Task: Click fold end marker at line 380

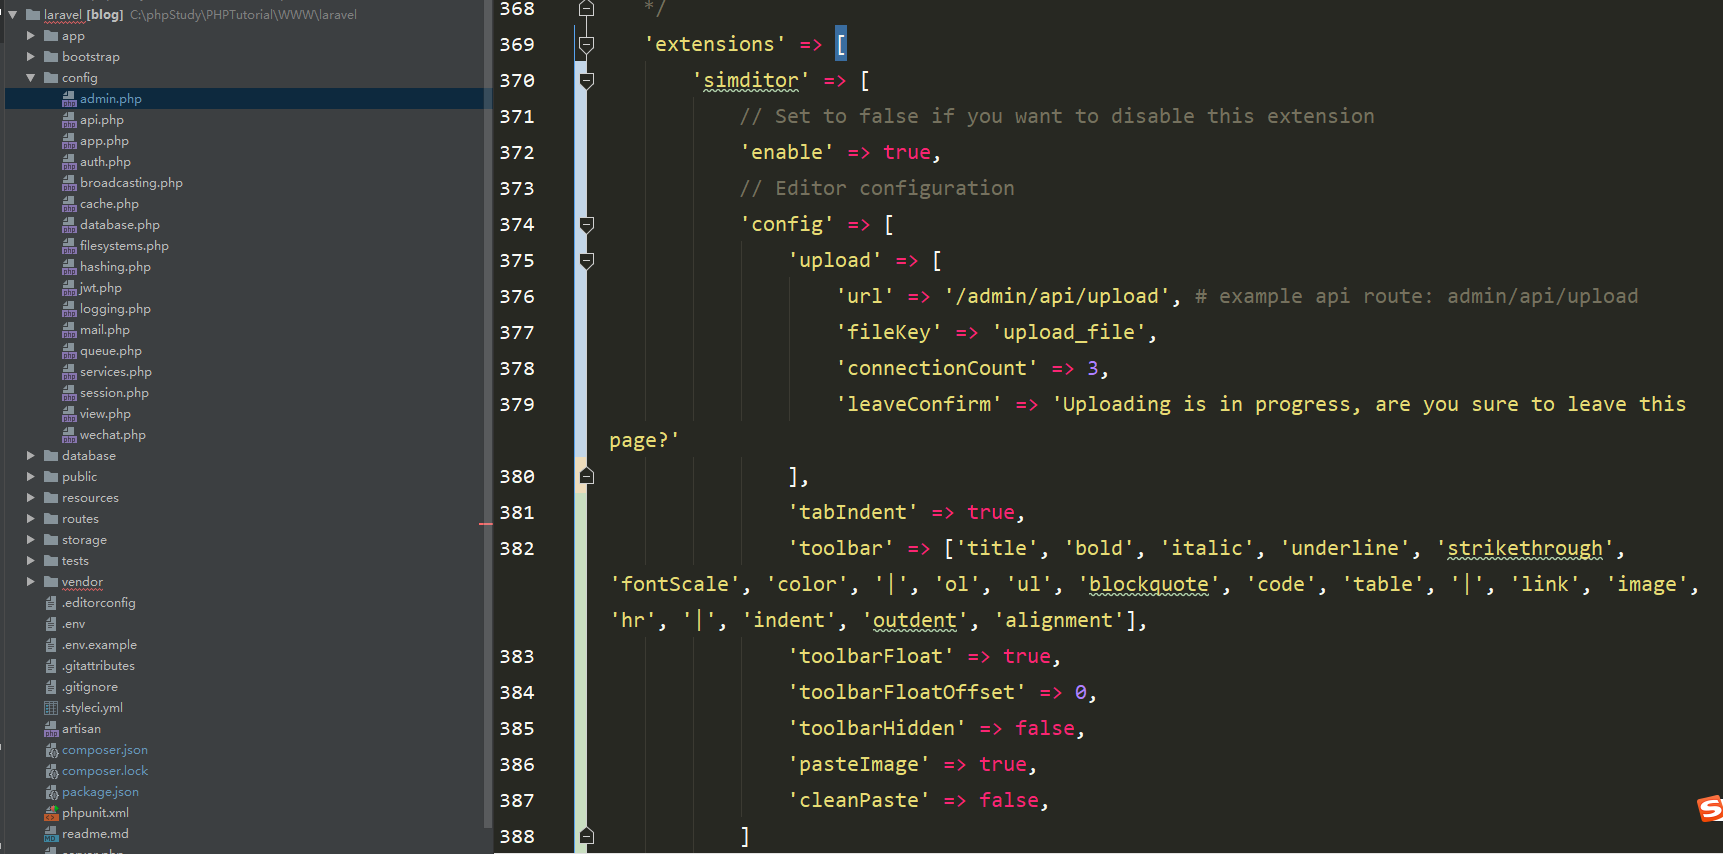Action: (x=587, y=476)
